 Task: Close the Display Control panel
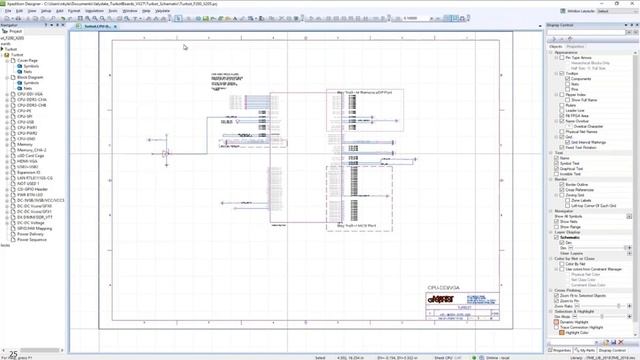[x=636, y=25]
